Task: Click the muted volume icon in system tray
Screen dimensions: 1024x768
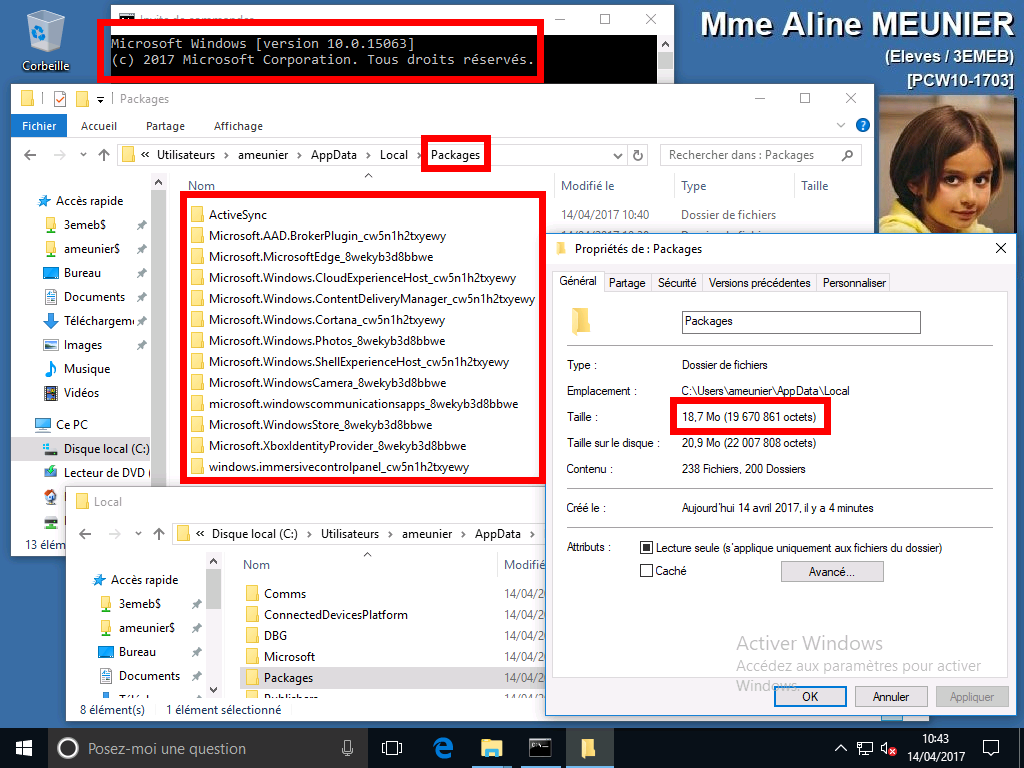Action: [888, 748]
